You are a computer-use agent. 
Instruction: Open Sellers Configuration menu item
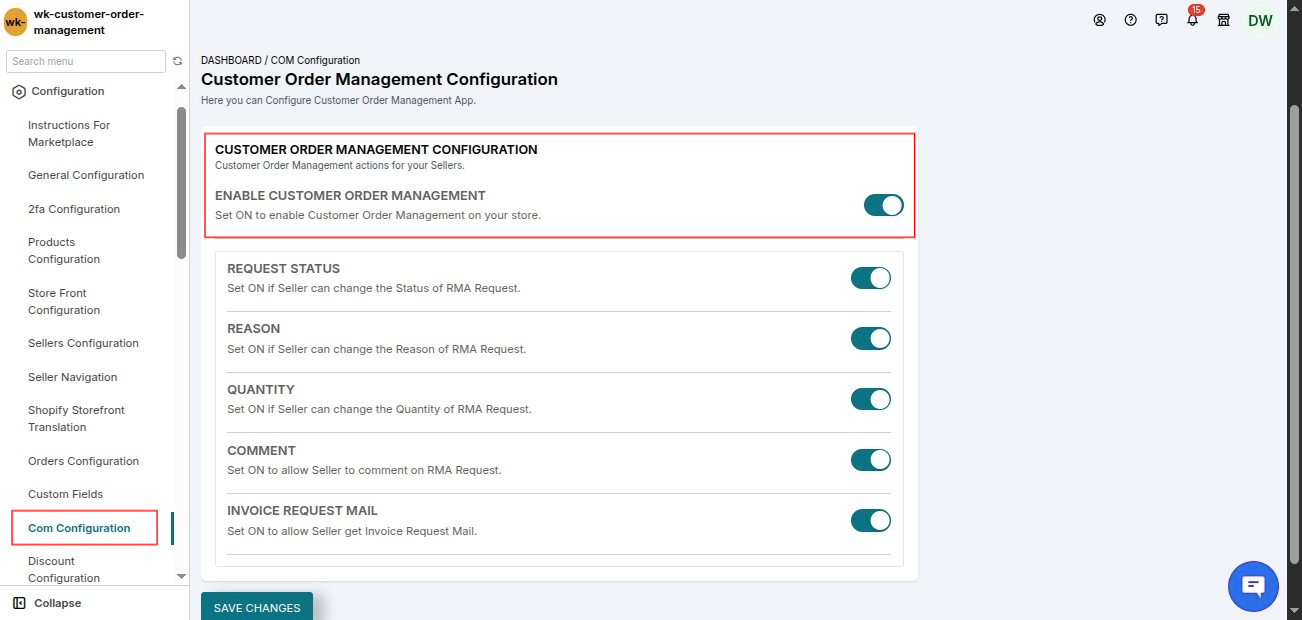tap(83, 343)
